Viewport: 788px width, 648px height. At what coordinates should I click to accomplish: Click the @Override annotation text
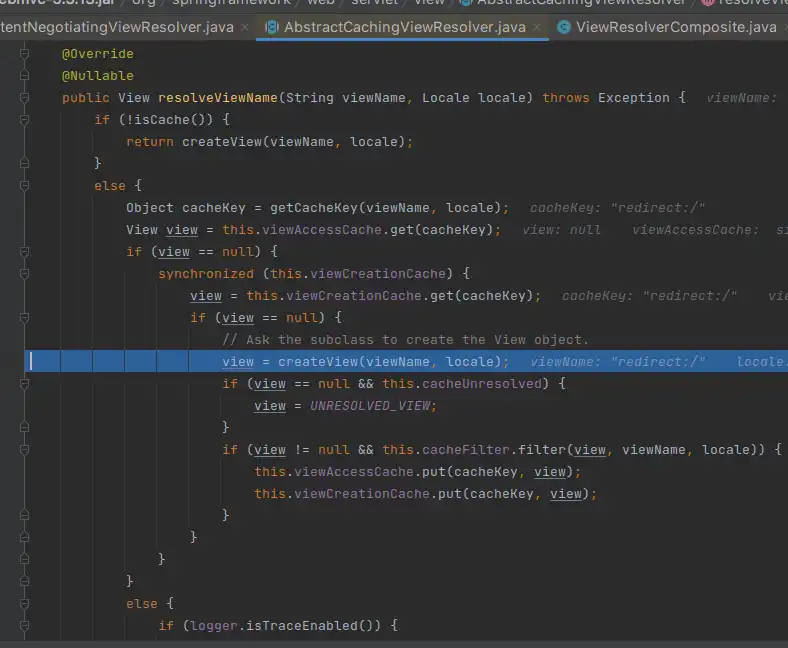(97, 53)
